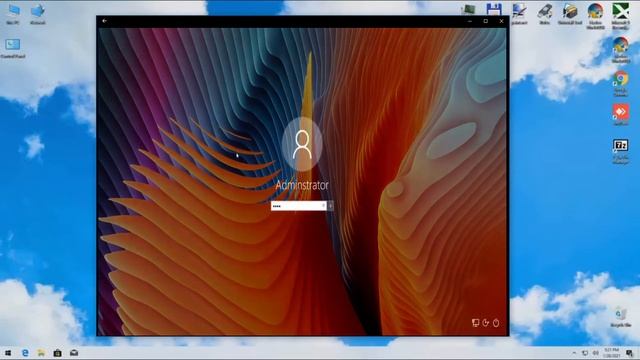Open the notification center icon
The height and width of the screenshot is (360, 640).
click(x=630, y=353)
